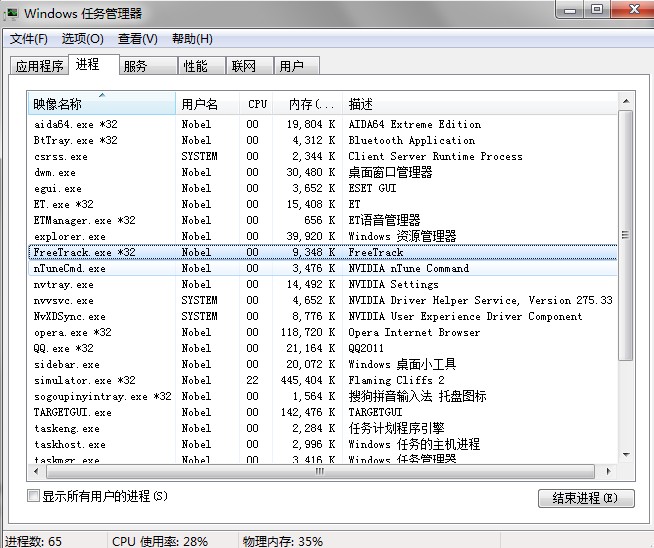Viewport: 654px width, 548px height.
Task: Click the NVIDIA Settings description
Action: (x=393, y=284)
